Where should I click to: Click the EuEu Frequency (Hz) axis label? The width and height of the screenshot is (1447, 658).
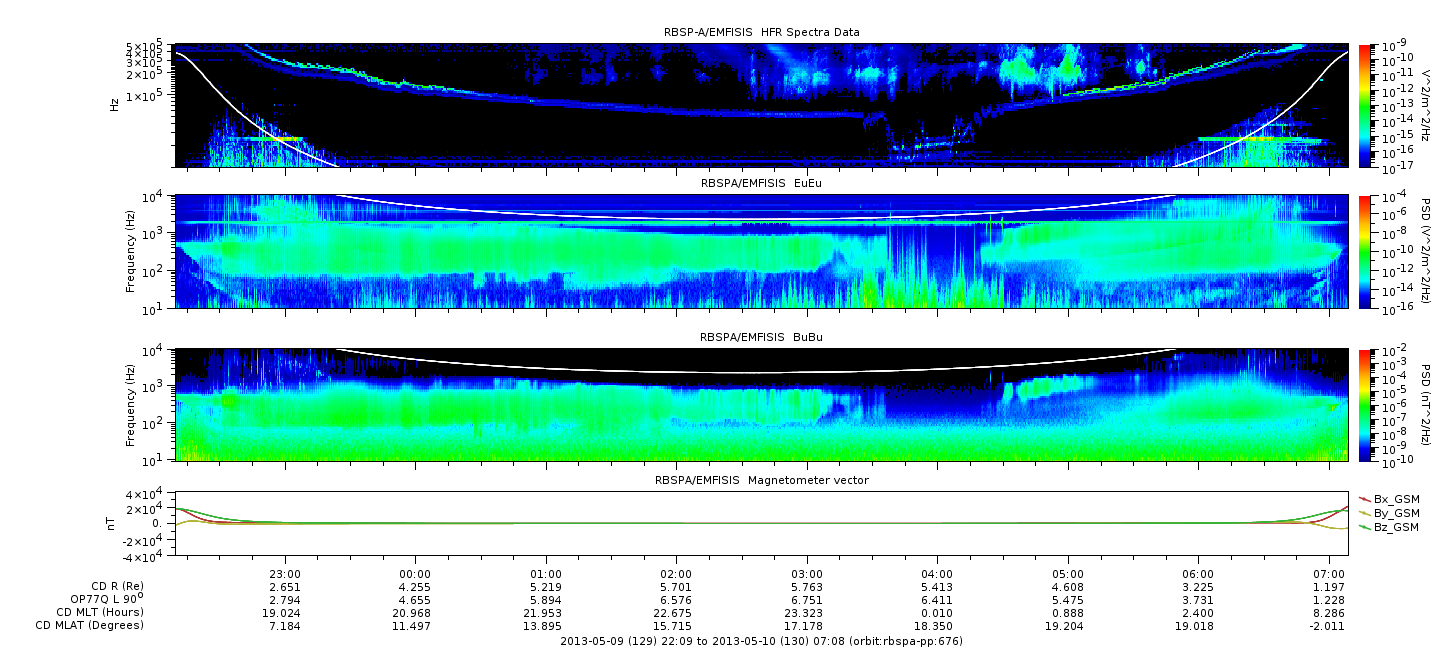132,251
